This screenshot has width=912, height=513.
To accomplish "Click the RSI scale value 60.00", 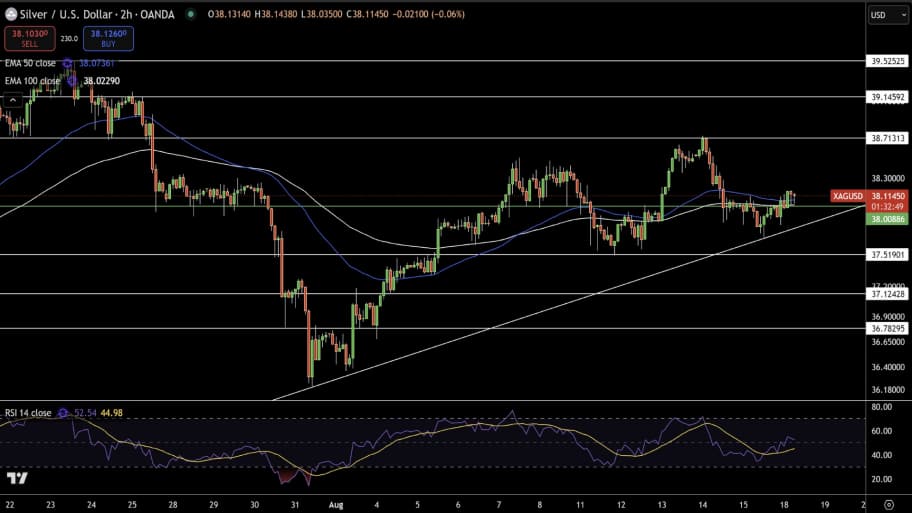I will pyautogui.click(x=882, y=431).
